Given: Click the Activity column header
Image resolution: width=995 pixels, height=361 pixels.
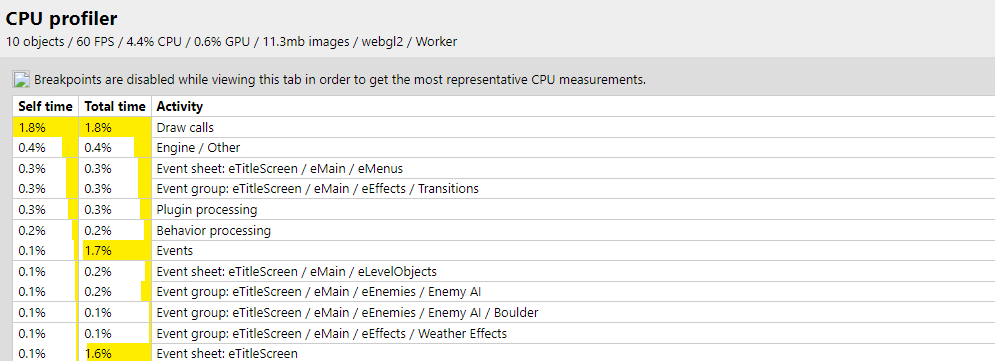Looking at the screenshot, I should 180,107.
